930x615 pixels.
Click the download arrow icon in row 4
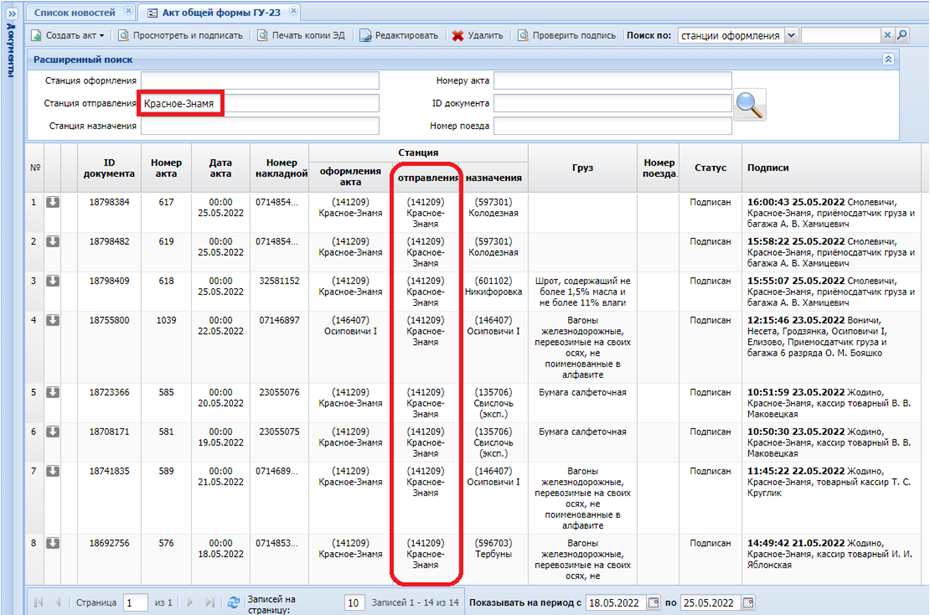point(53,320)
